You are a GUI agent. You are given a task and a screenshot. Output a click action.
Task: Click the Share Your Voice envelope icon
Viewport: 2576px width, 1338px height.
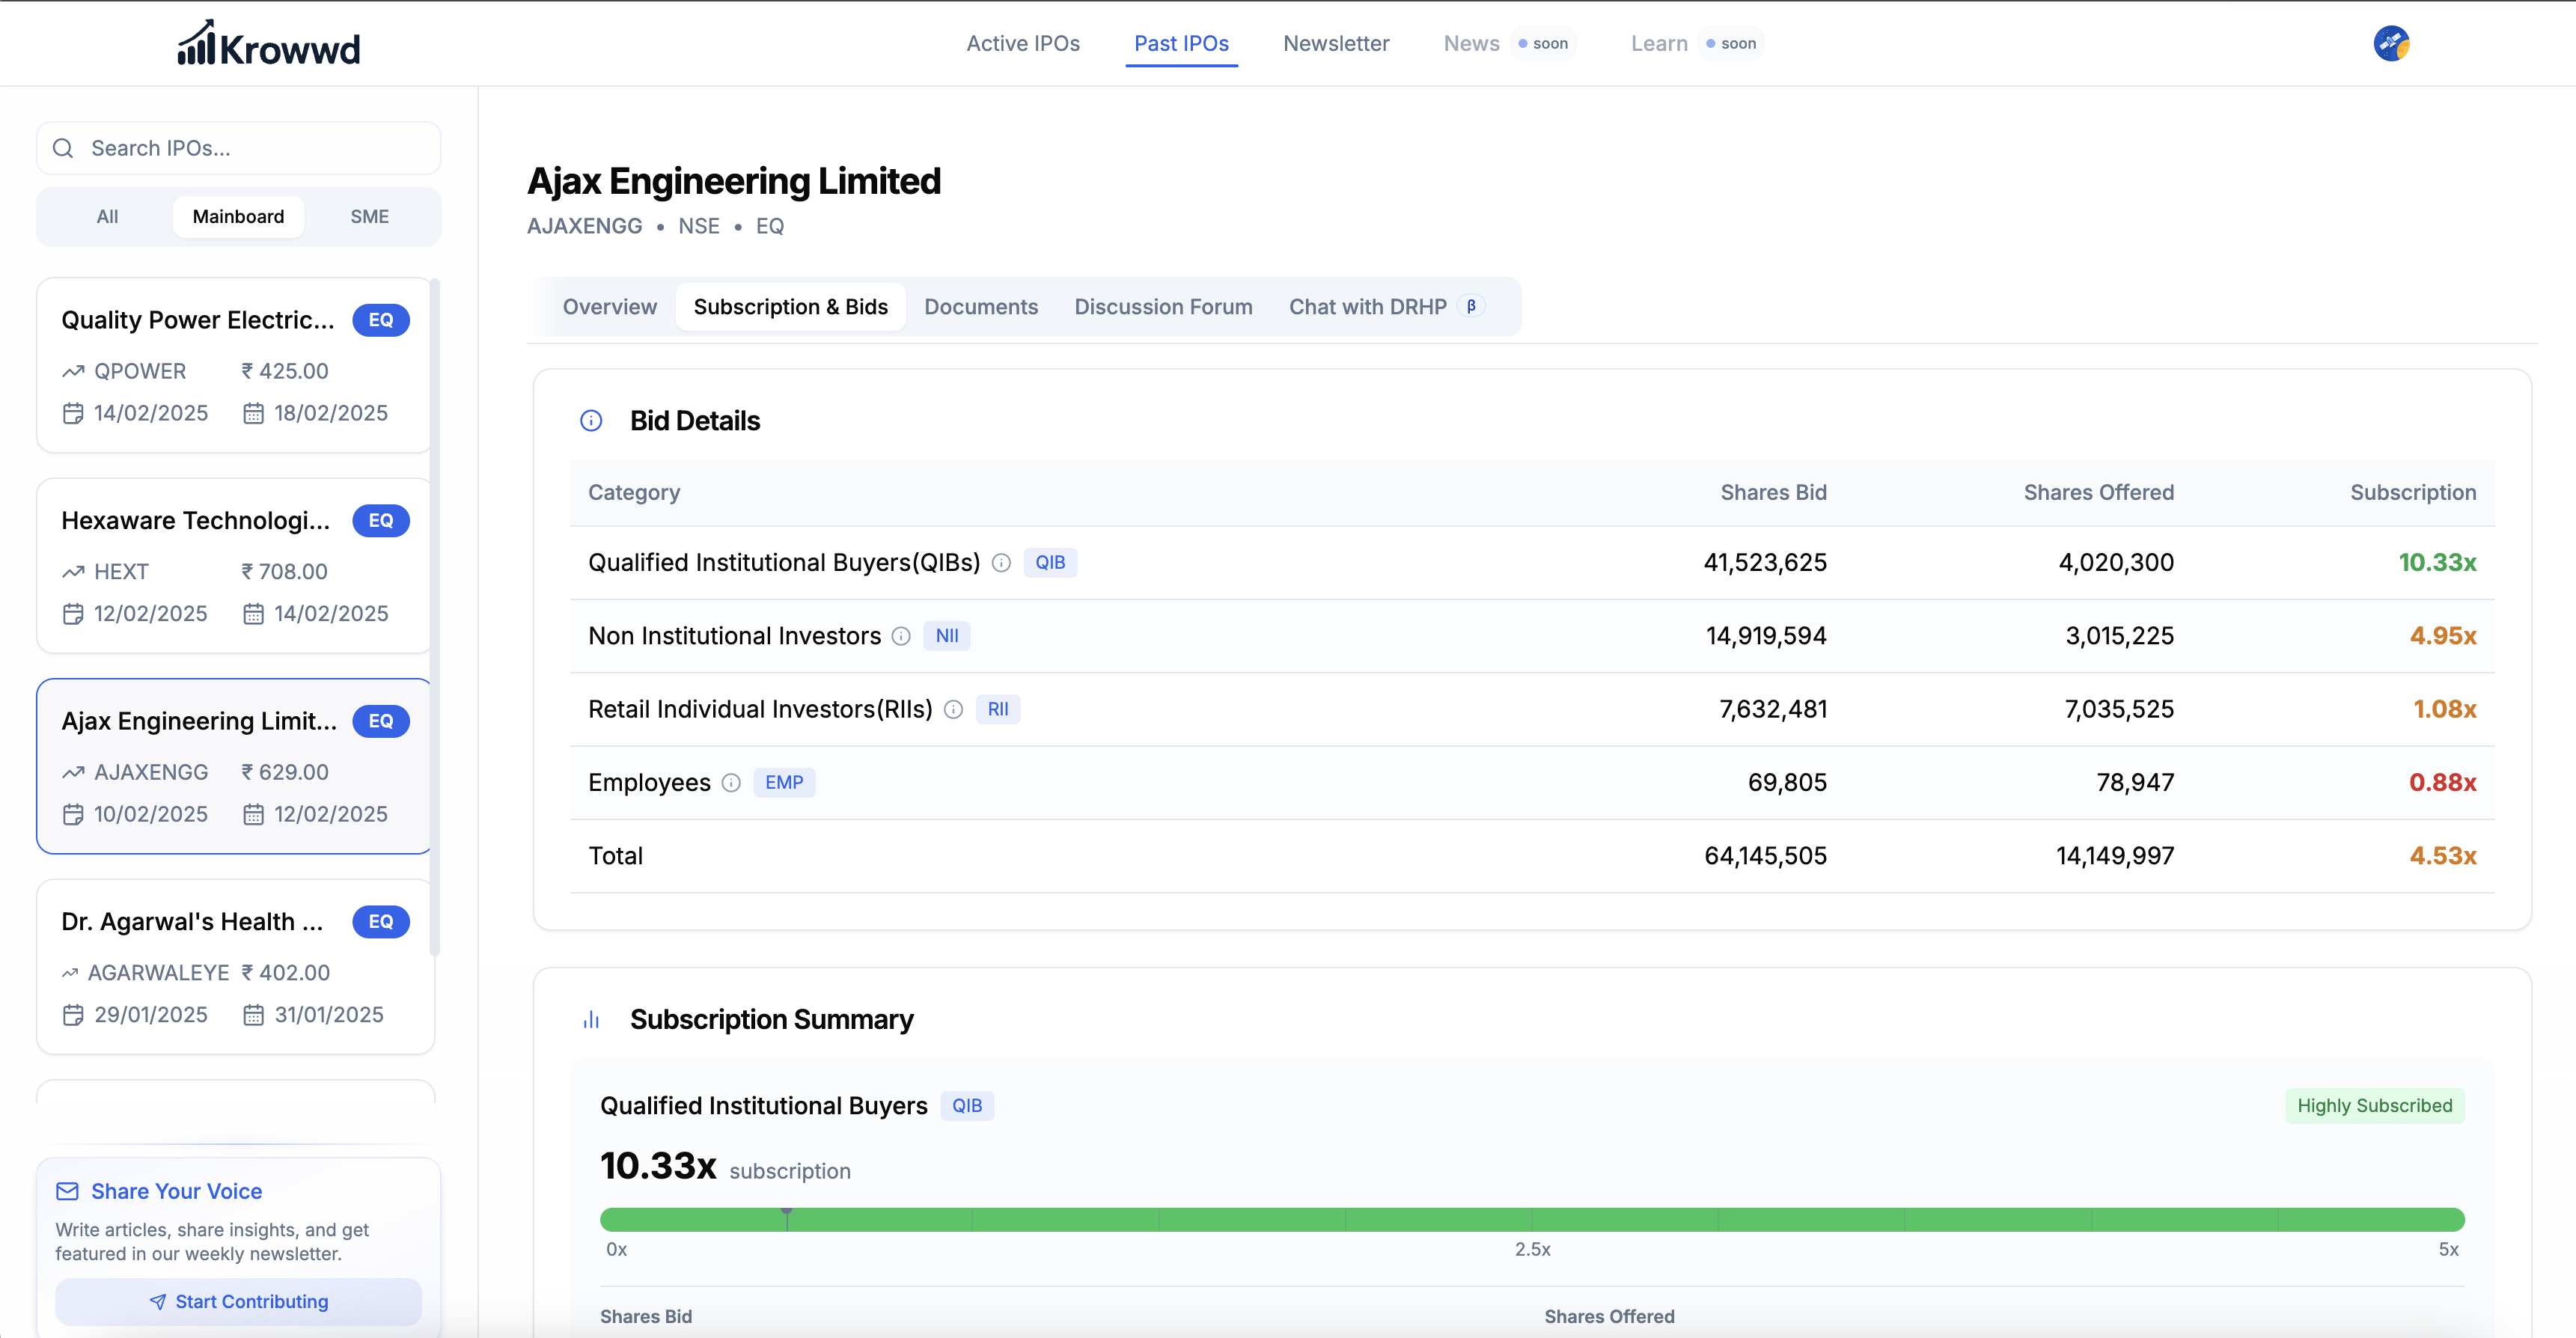67,1191
